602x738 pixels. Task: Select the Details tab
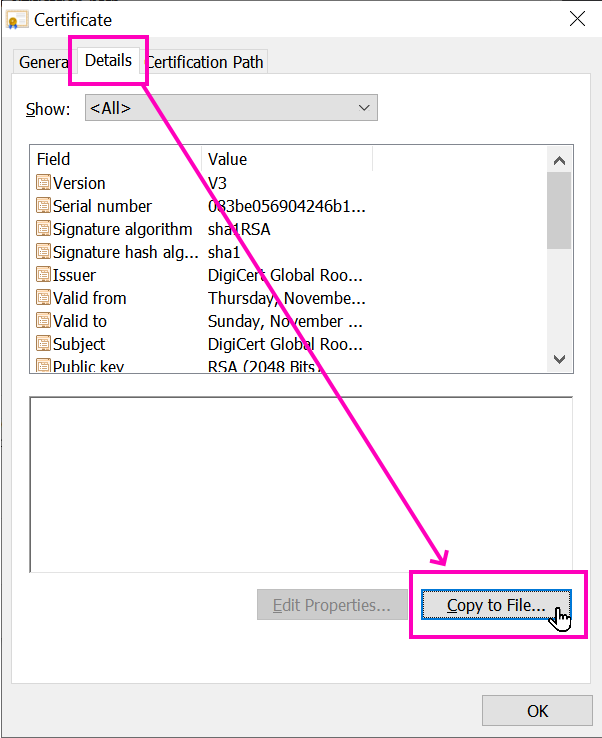point(108,60)
